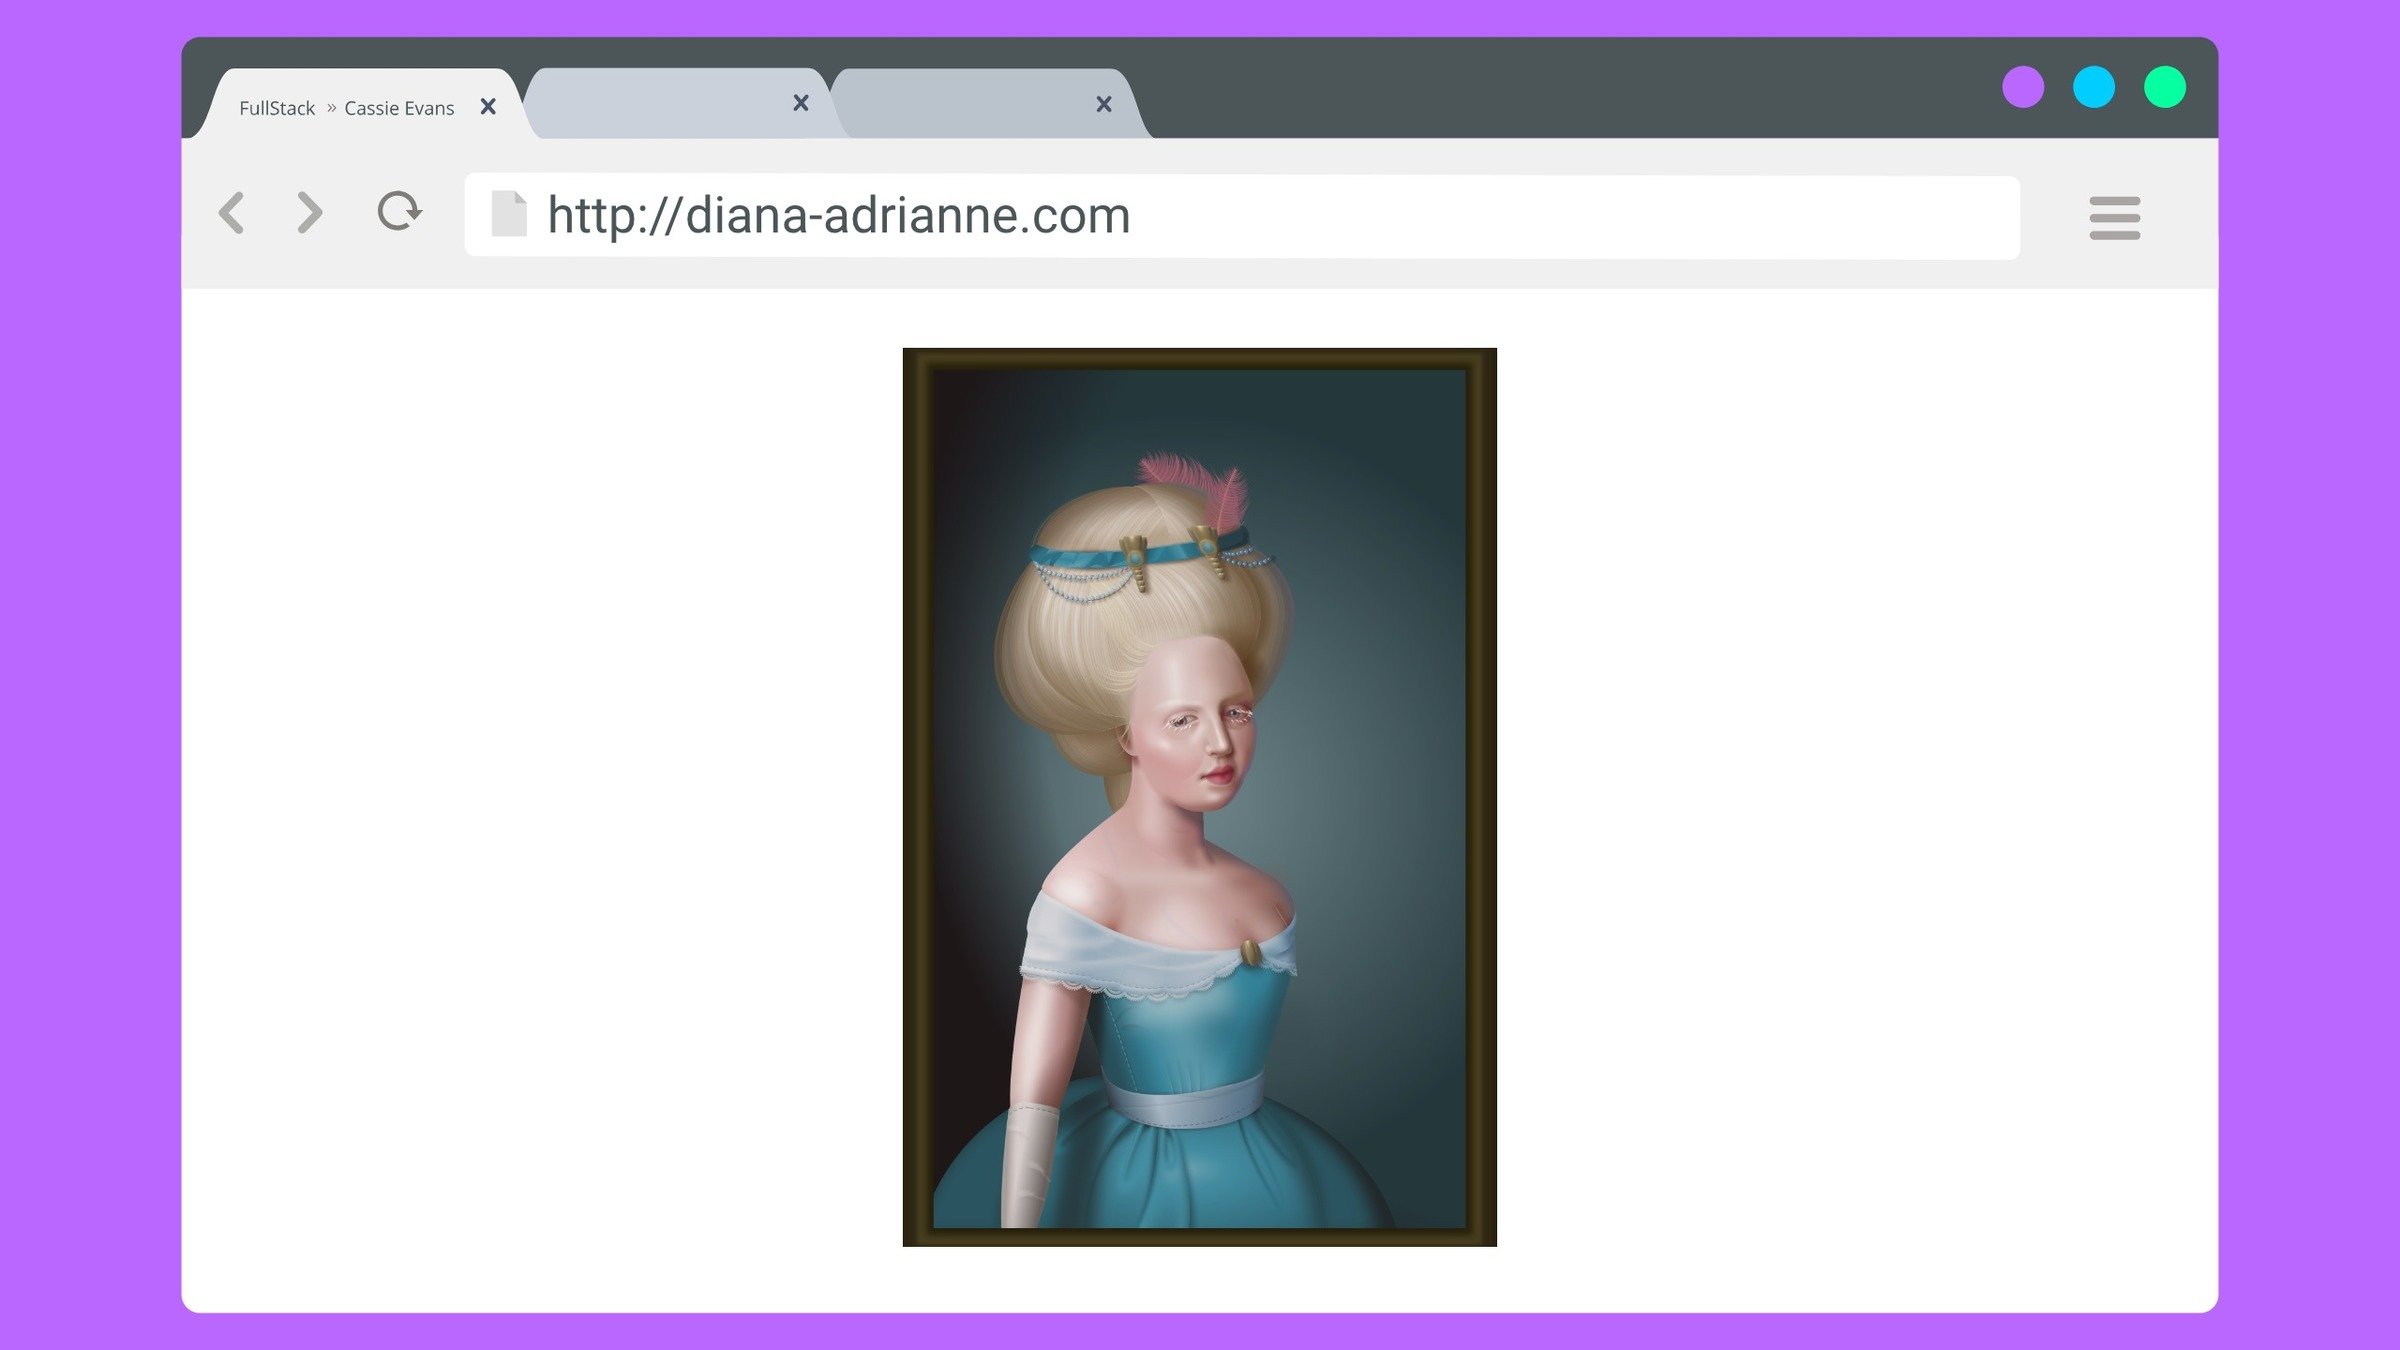Click the purple window control dot
This screenshot has height=1350, width=2400.
coord(2023,87)
